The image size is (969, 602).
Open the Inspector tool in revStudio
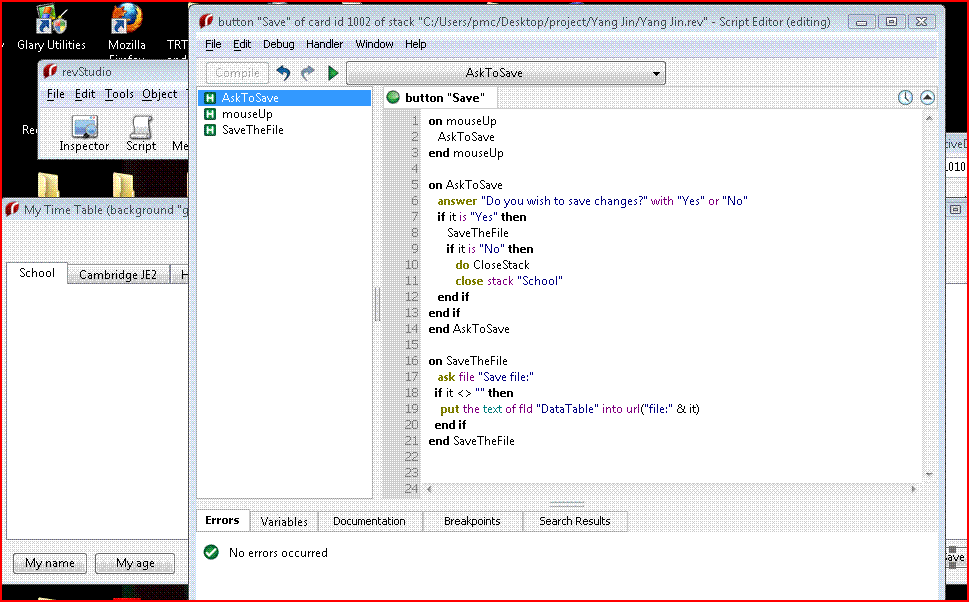tap(84, 134)
